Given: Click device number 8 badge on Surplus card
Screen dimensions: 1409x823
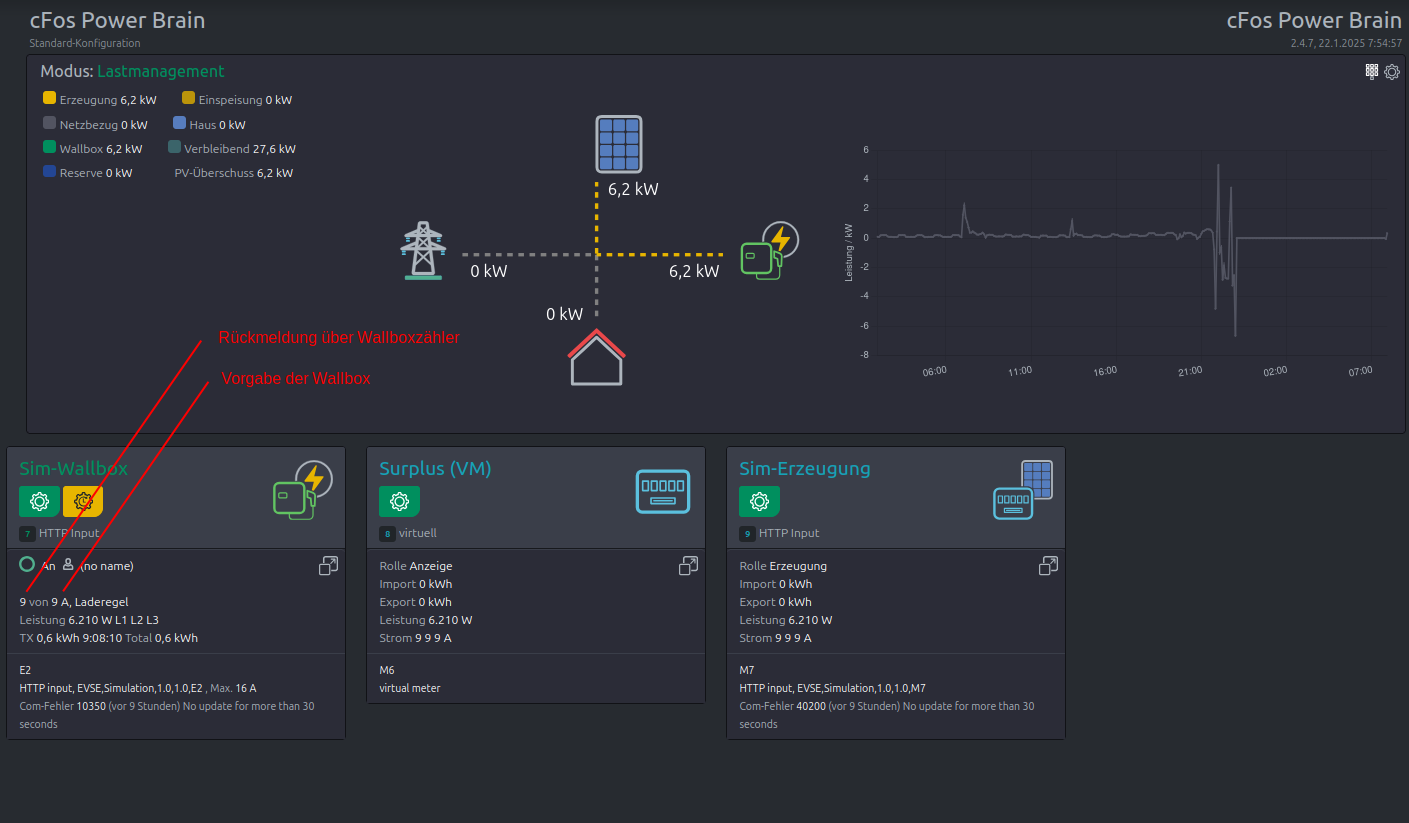Looking at the screenshot, I should (387, 534).
